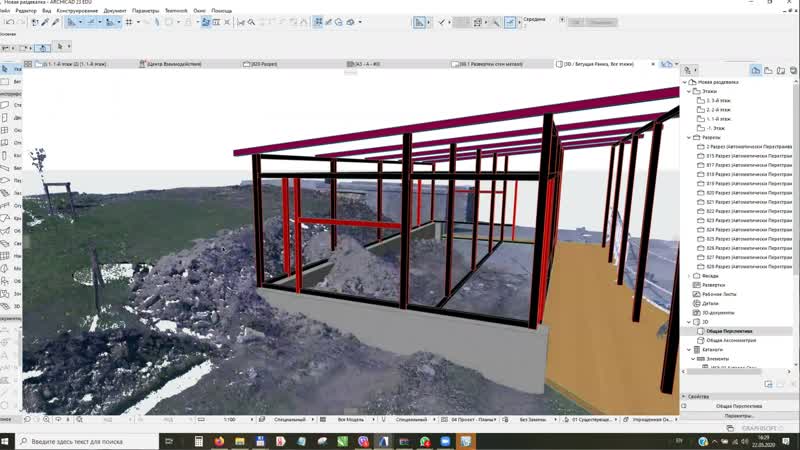Open the Документ menu
800x450 pixels.
tap(114, 10)
